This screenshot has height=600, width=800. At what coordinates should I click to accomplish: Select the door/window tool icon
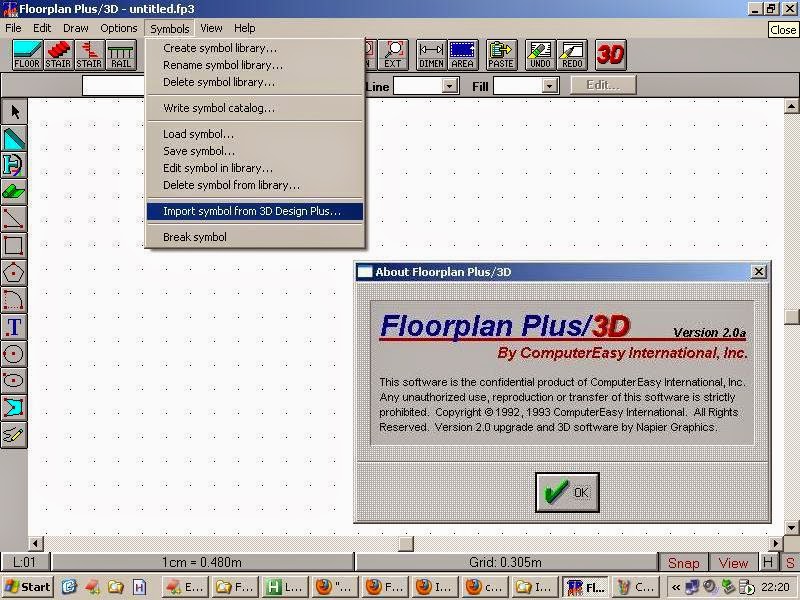point(14,166)
